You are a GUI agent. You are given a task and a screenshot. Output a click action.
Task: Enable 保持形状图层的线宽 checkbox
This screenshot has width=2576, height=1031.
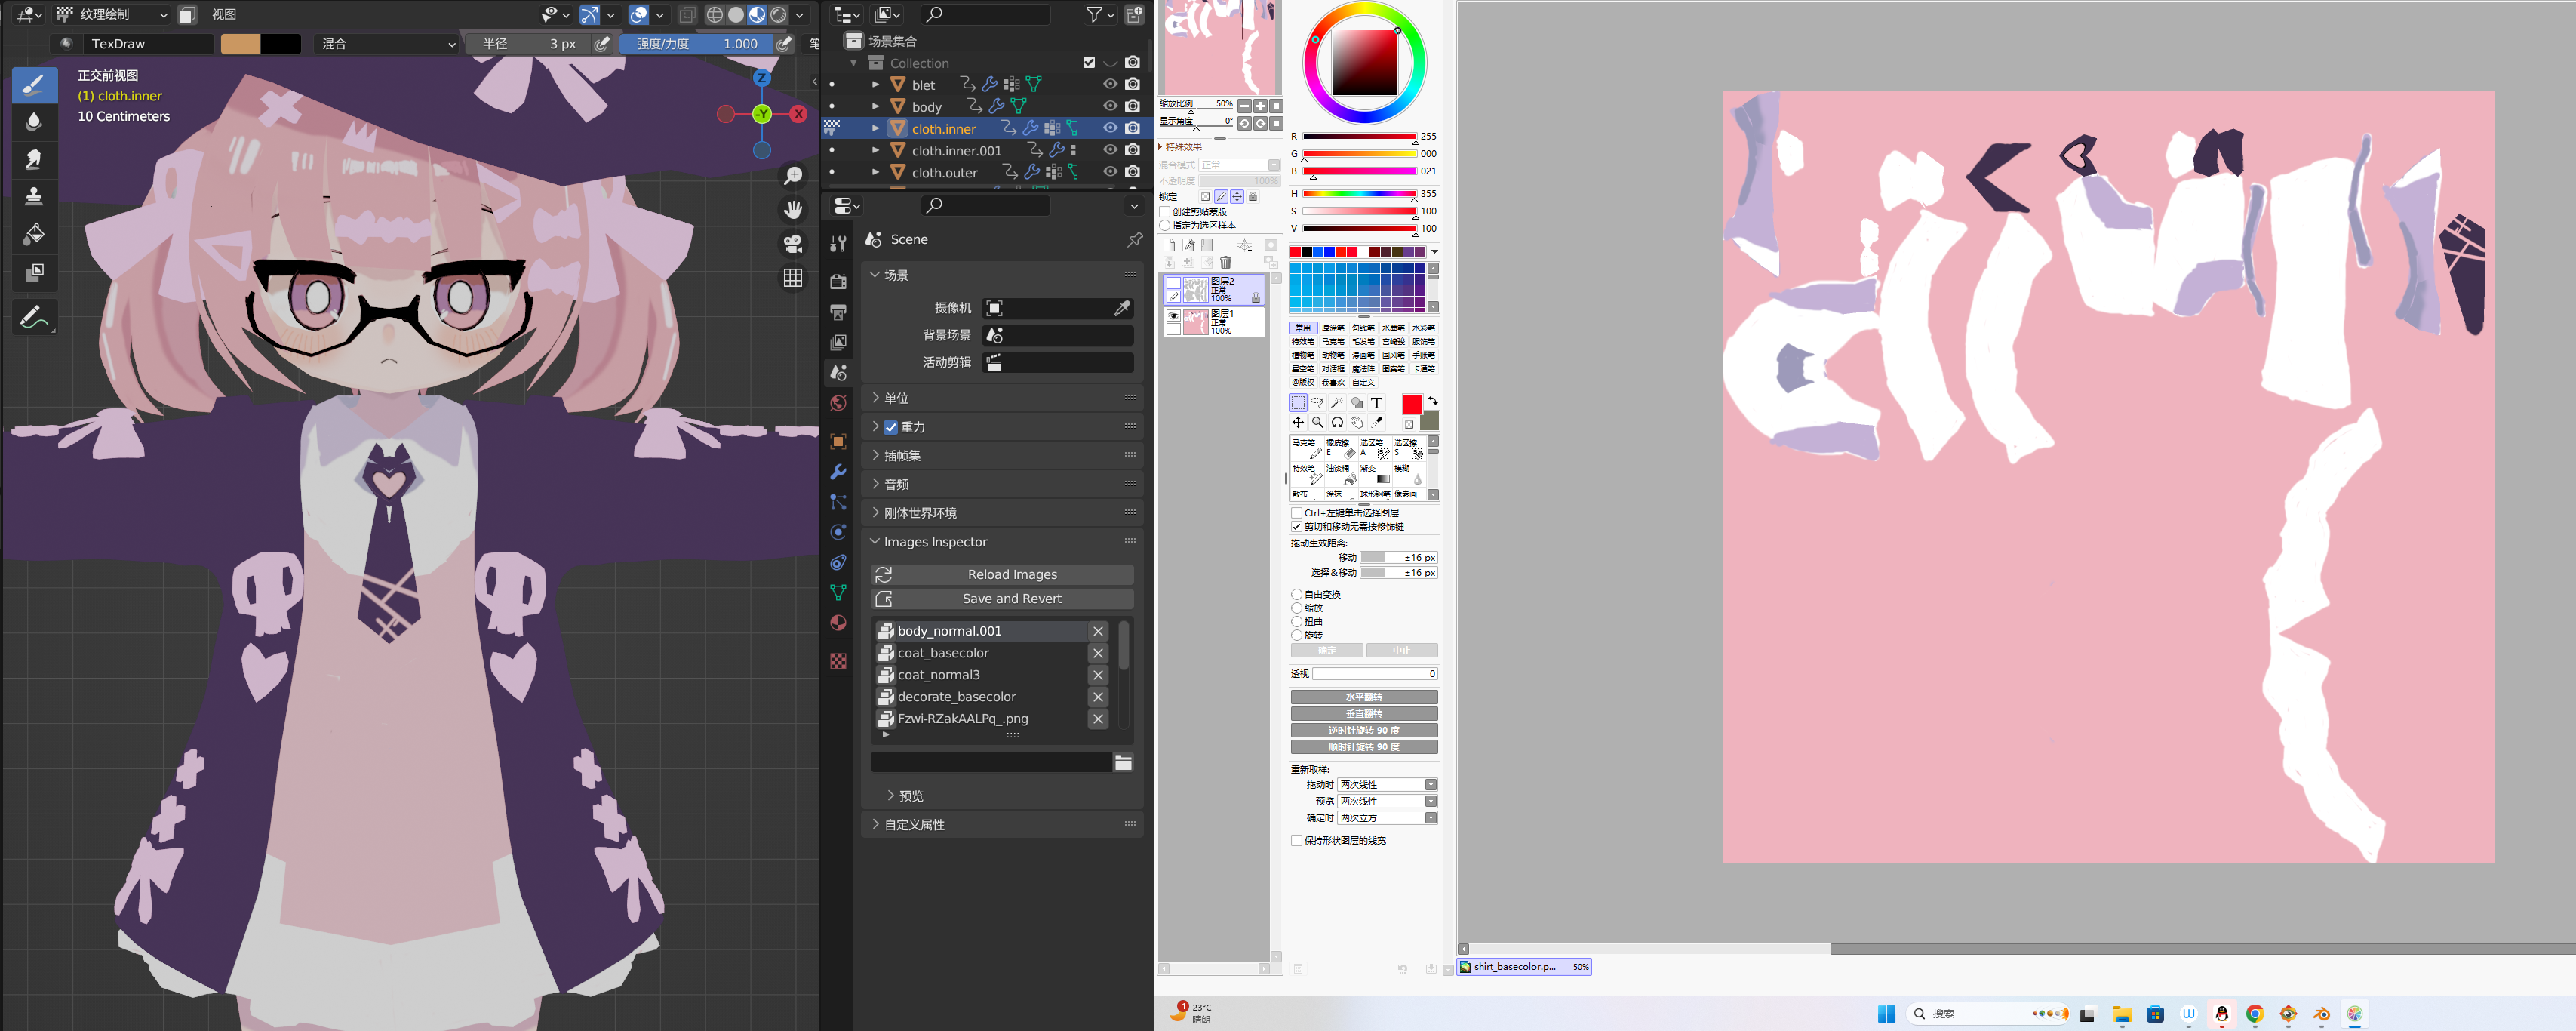[1297, 841]
